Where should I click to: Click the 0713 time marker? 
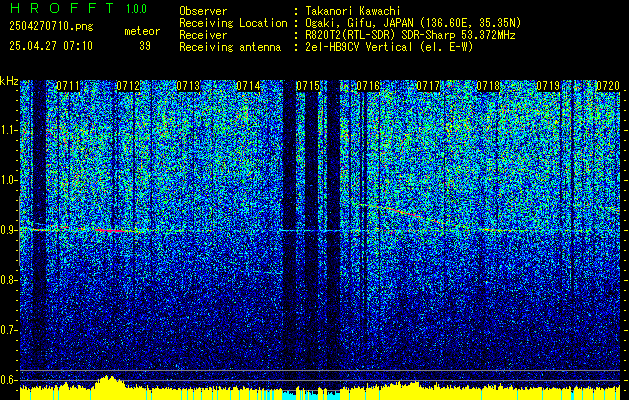(x=188, y=86)
